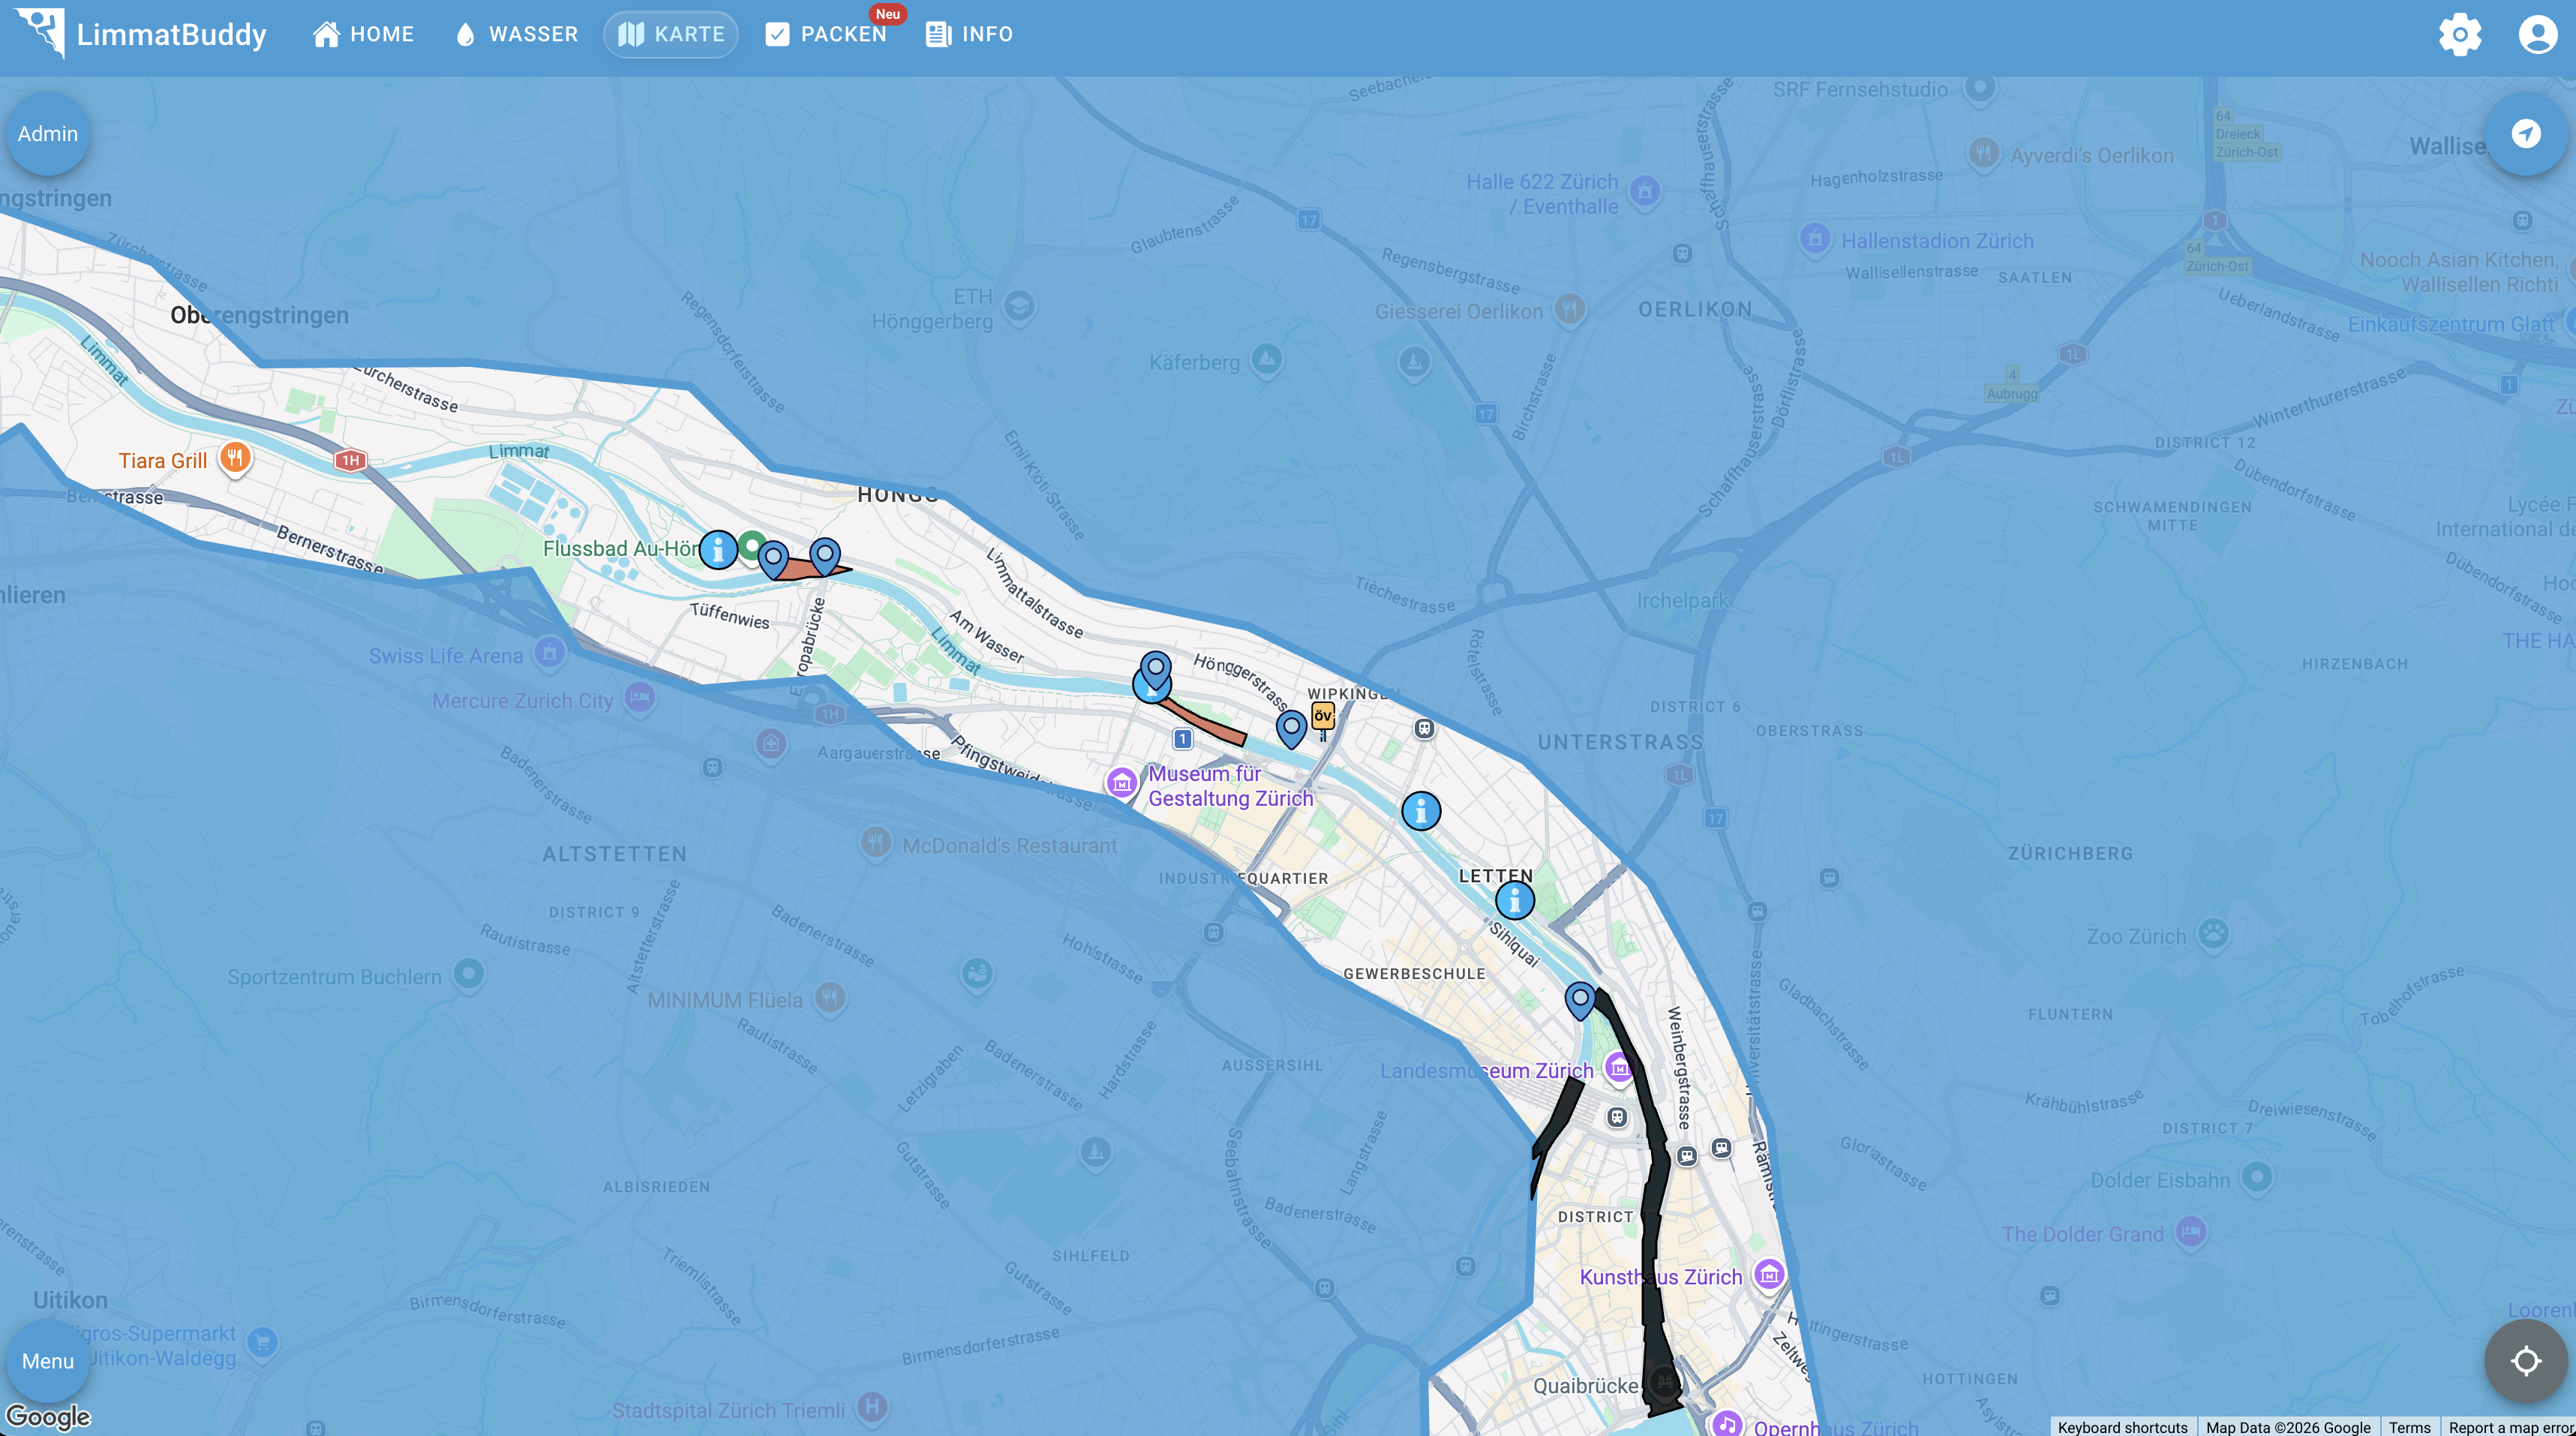Click ETH Hönggerberg icon
Screen dimensions: 2576x1436
coord(1019,306)
